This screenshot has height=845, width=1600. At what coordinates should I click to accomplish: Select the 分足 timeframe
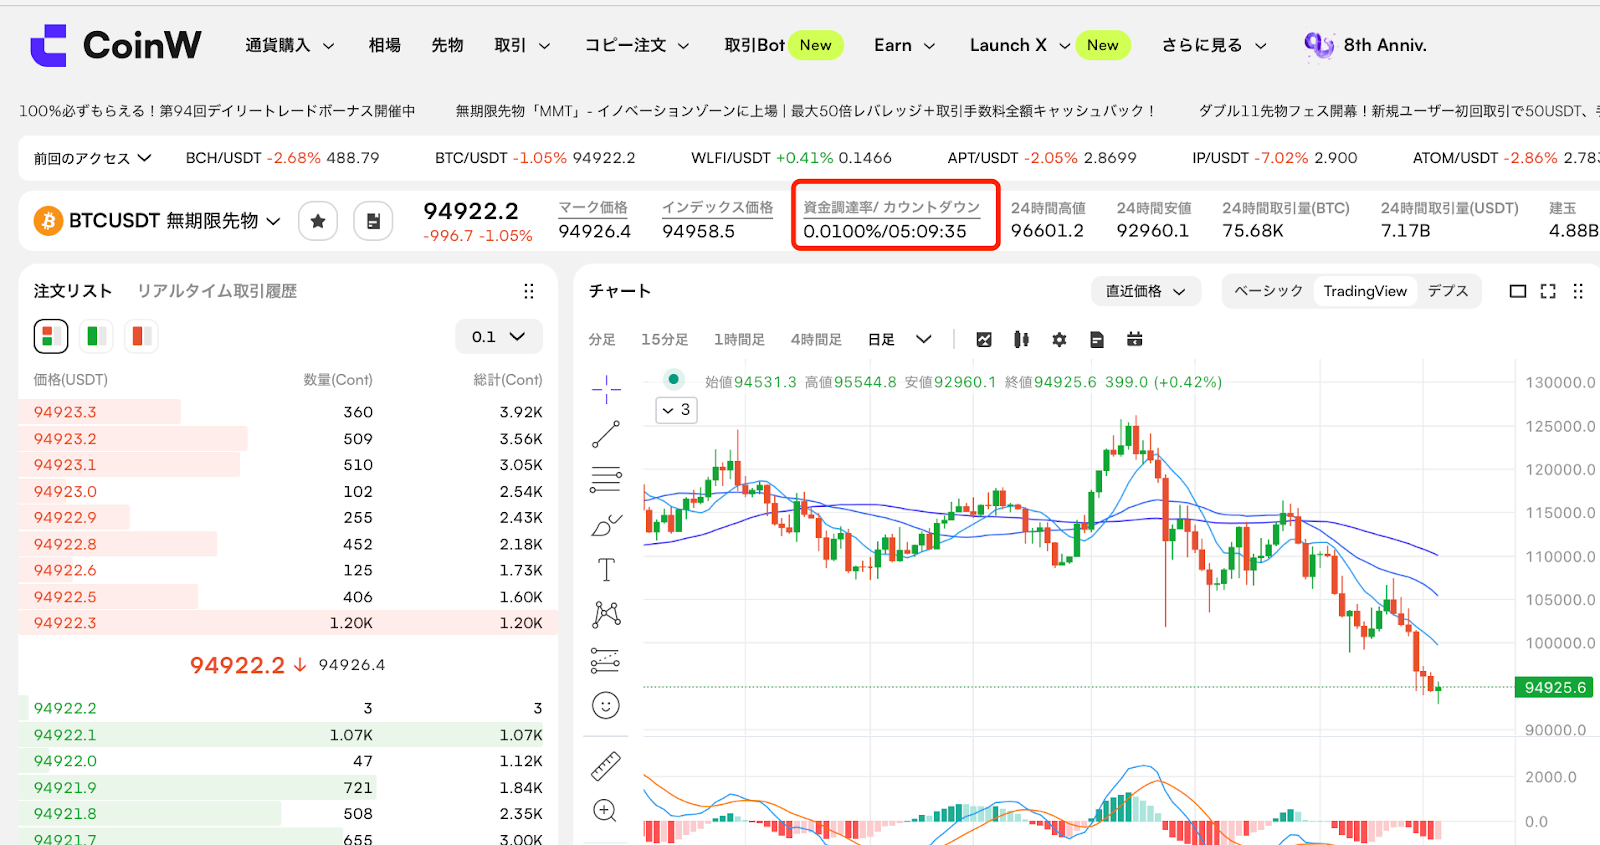[602, 340]
